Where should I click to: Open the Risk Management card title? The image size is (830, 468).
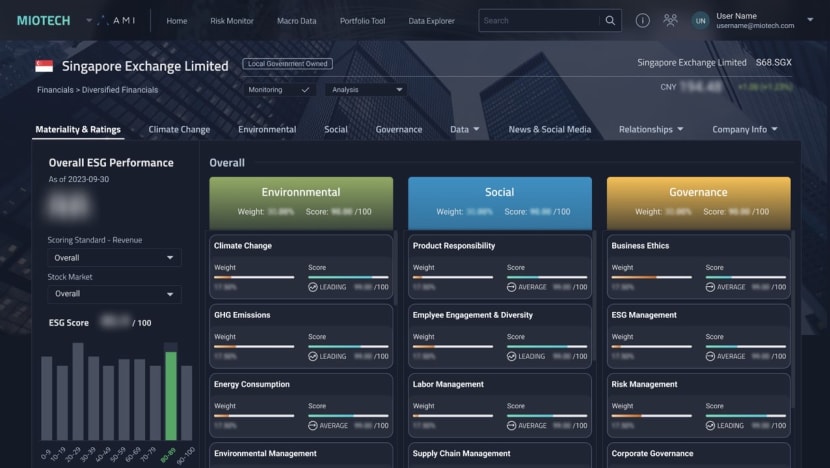click(x=644, y=384)
